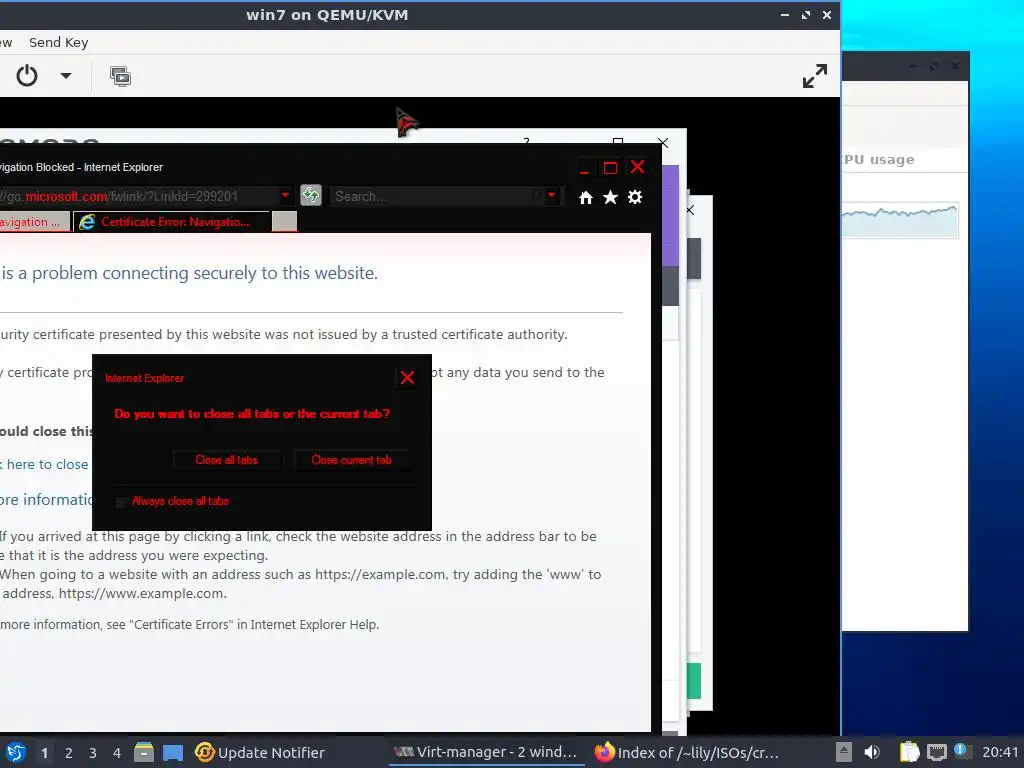Switch to workspace 4
The image size is (1024, 768).
tap(117, 753)
